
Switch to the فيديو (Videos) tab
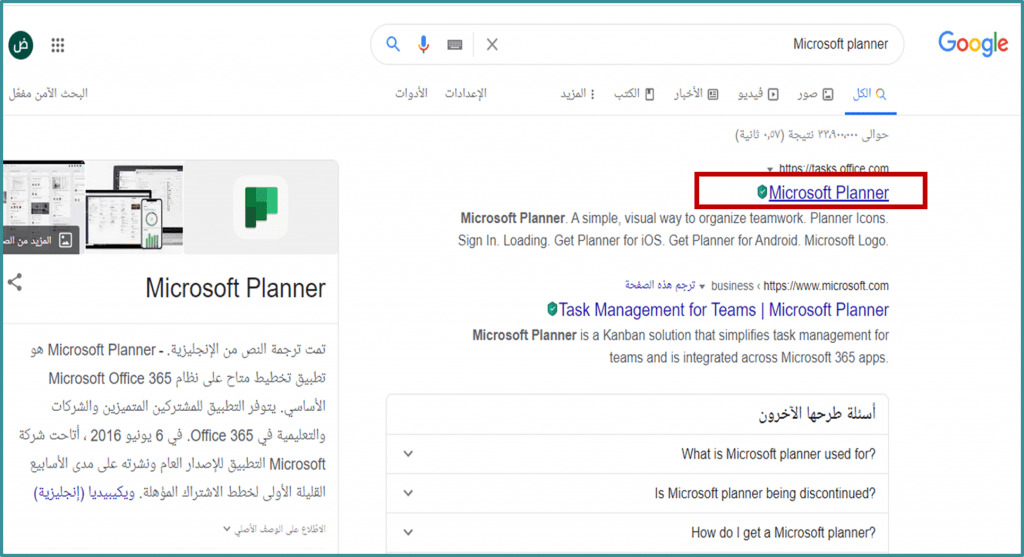pyautogui.click(x=758, y=94)
